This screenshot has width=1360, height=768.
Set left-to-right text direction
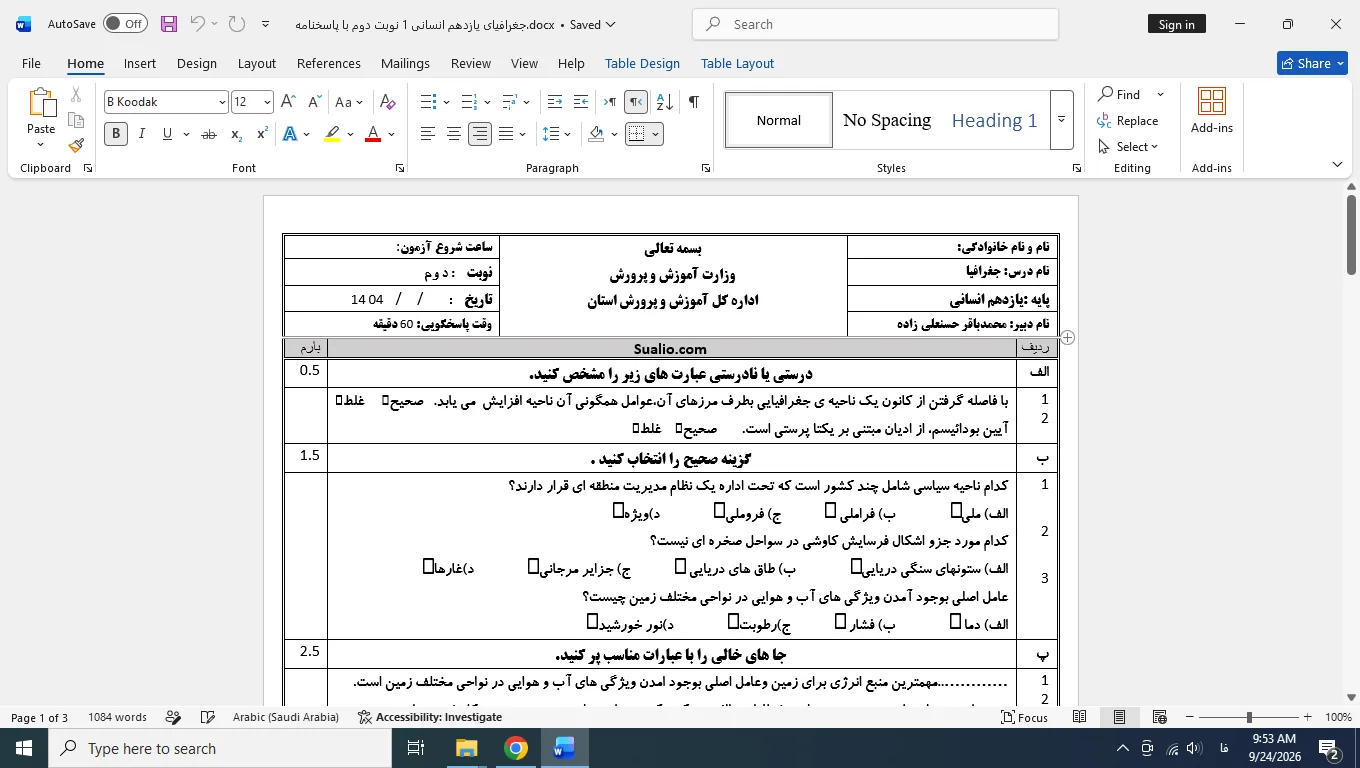pyautogui.click(x=609, y=102)
